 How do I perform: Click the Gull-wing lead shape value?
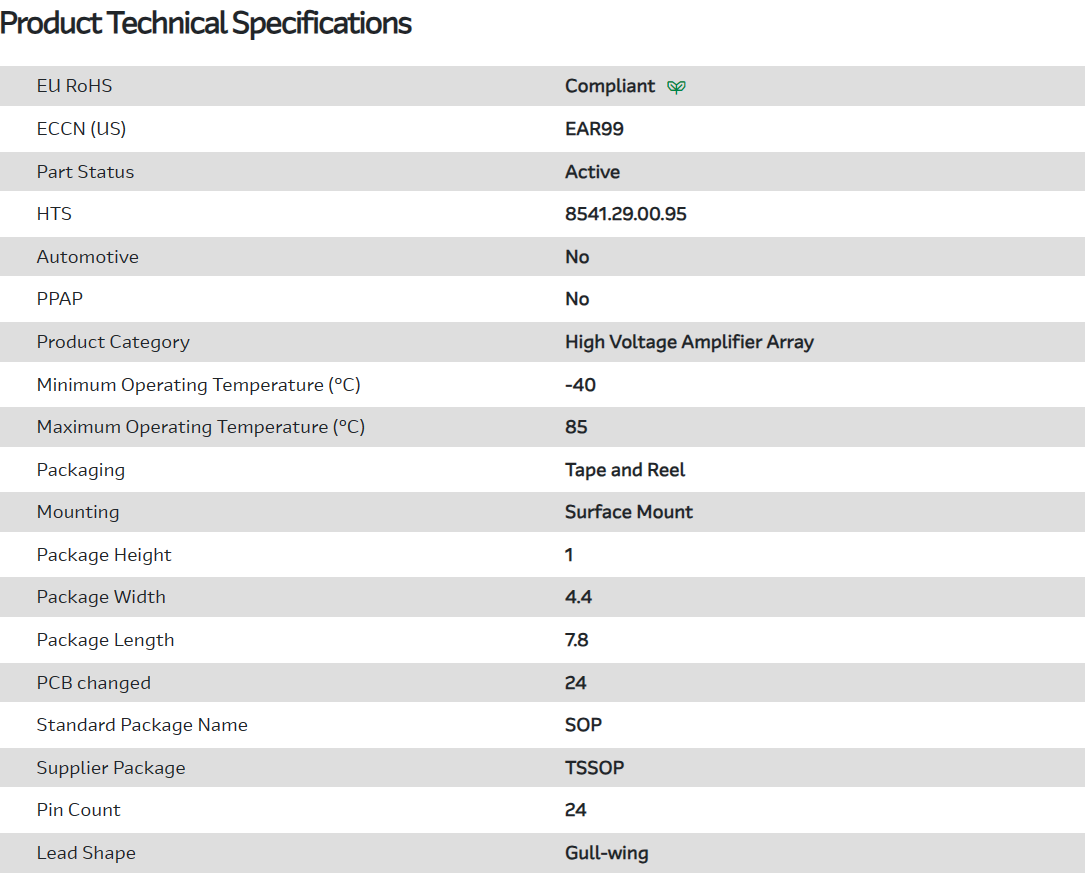click(606, 853)
